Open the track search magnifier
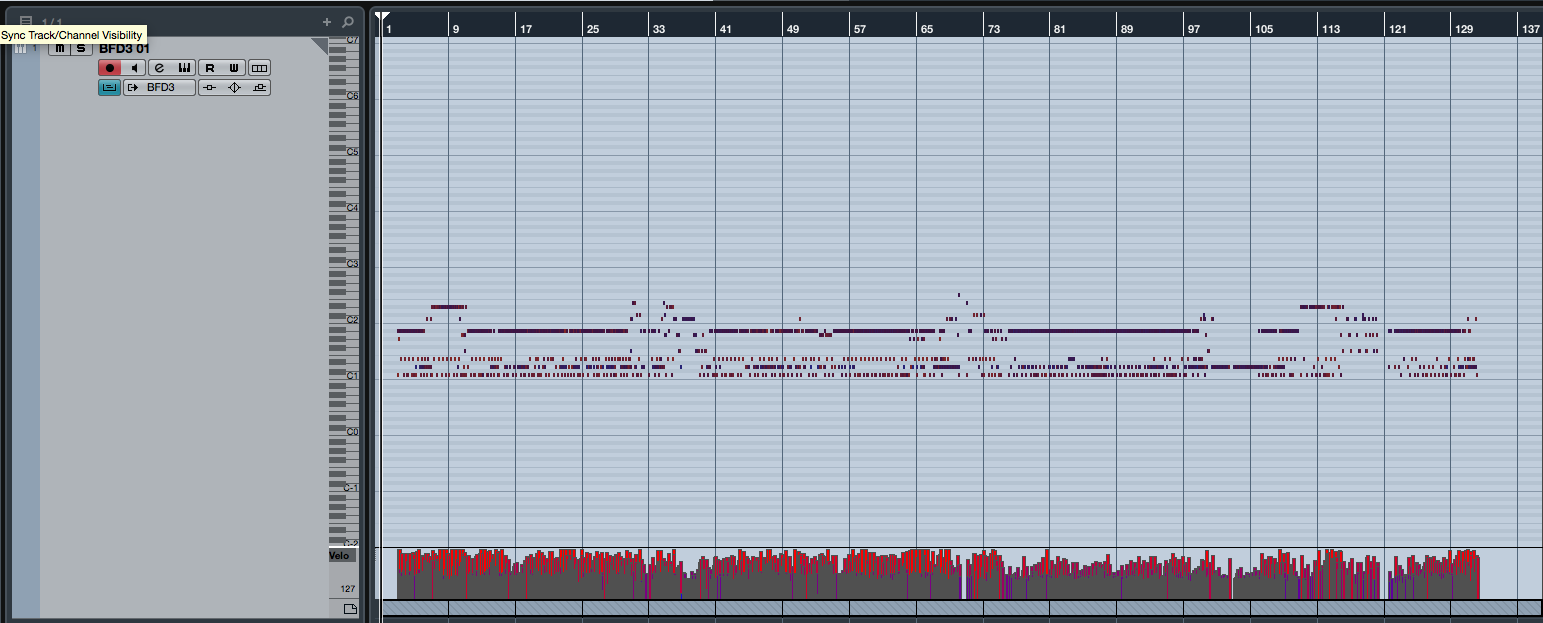 tap(347, 21)
